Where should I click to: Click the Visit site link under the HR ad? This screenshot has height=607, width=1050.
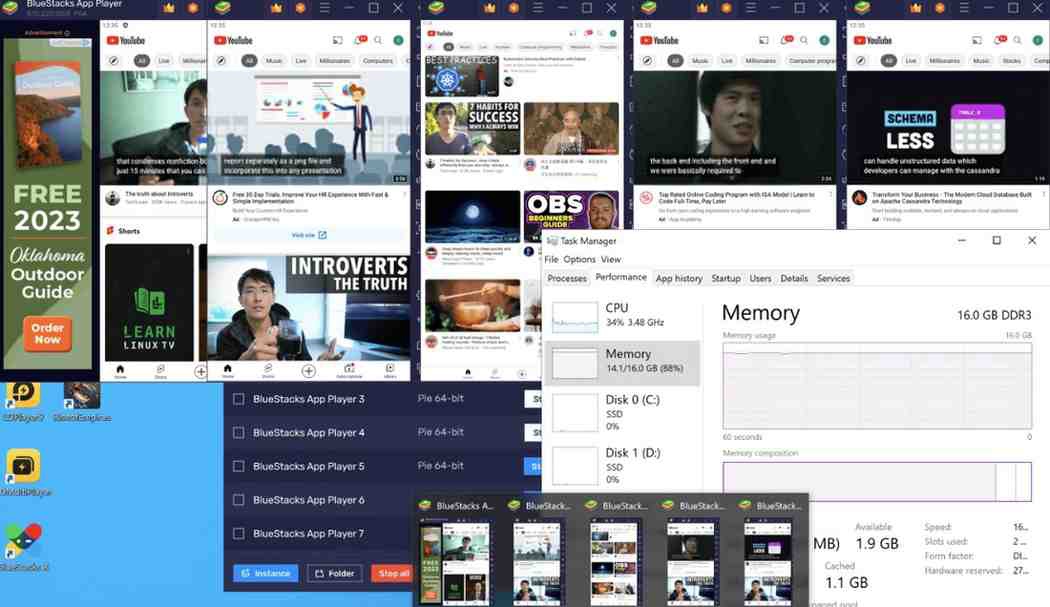309,235
